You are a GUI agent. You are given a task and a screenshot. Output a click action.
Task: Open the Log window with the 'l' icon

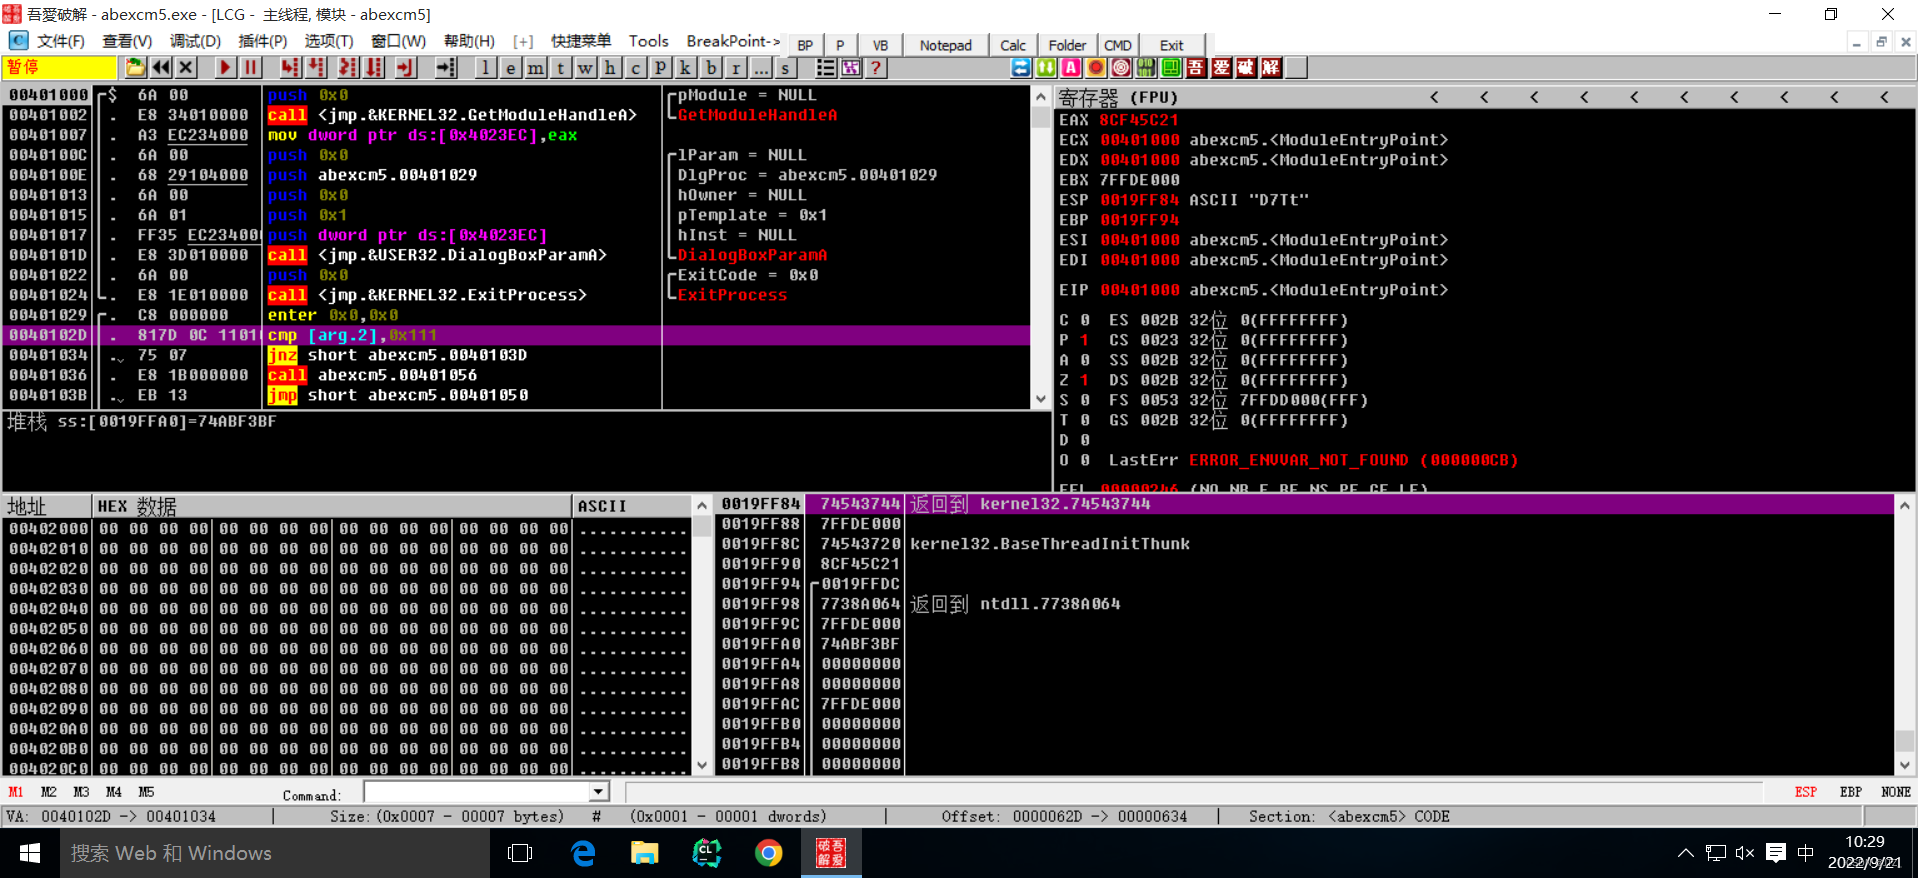485,68
